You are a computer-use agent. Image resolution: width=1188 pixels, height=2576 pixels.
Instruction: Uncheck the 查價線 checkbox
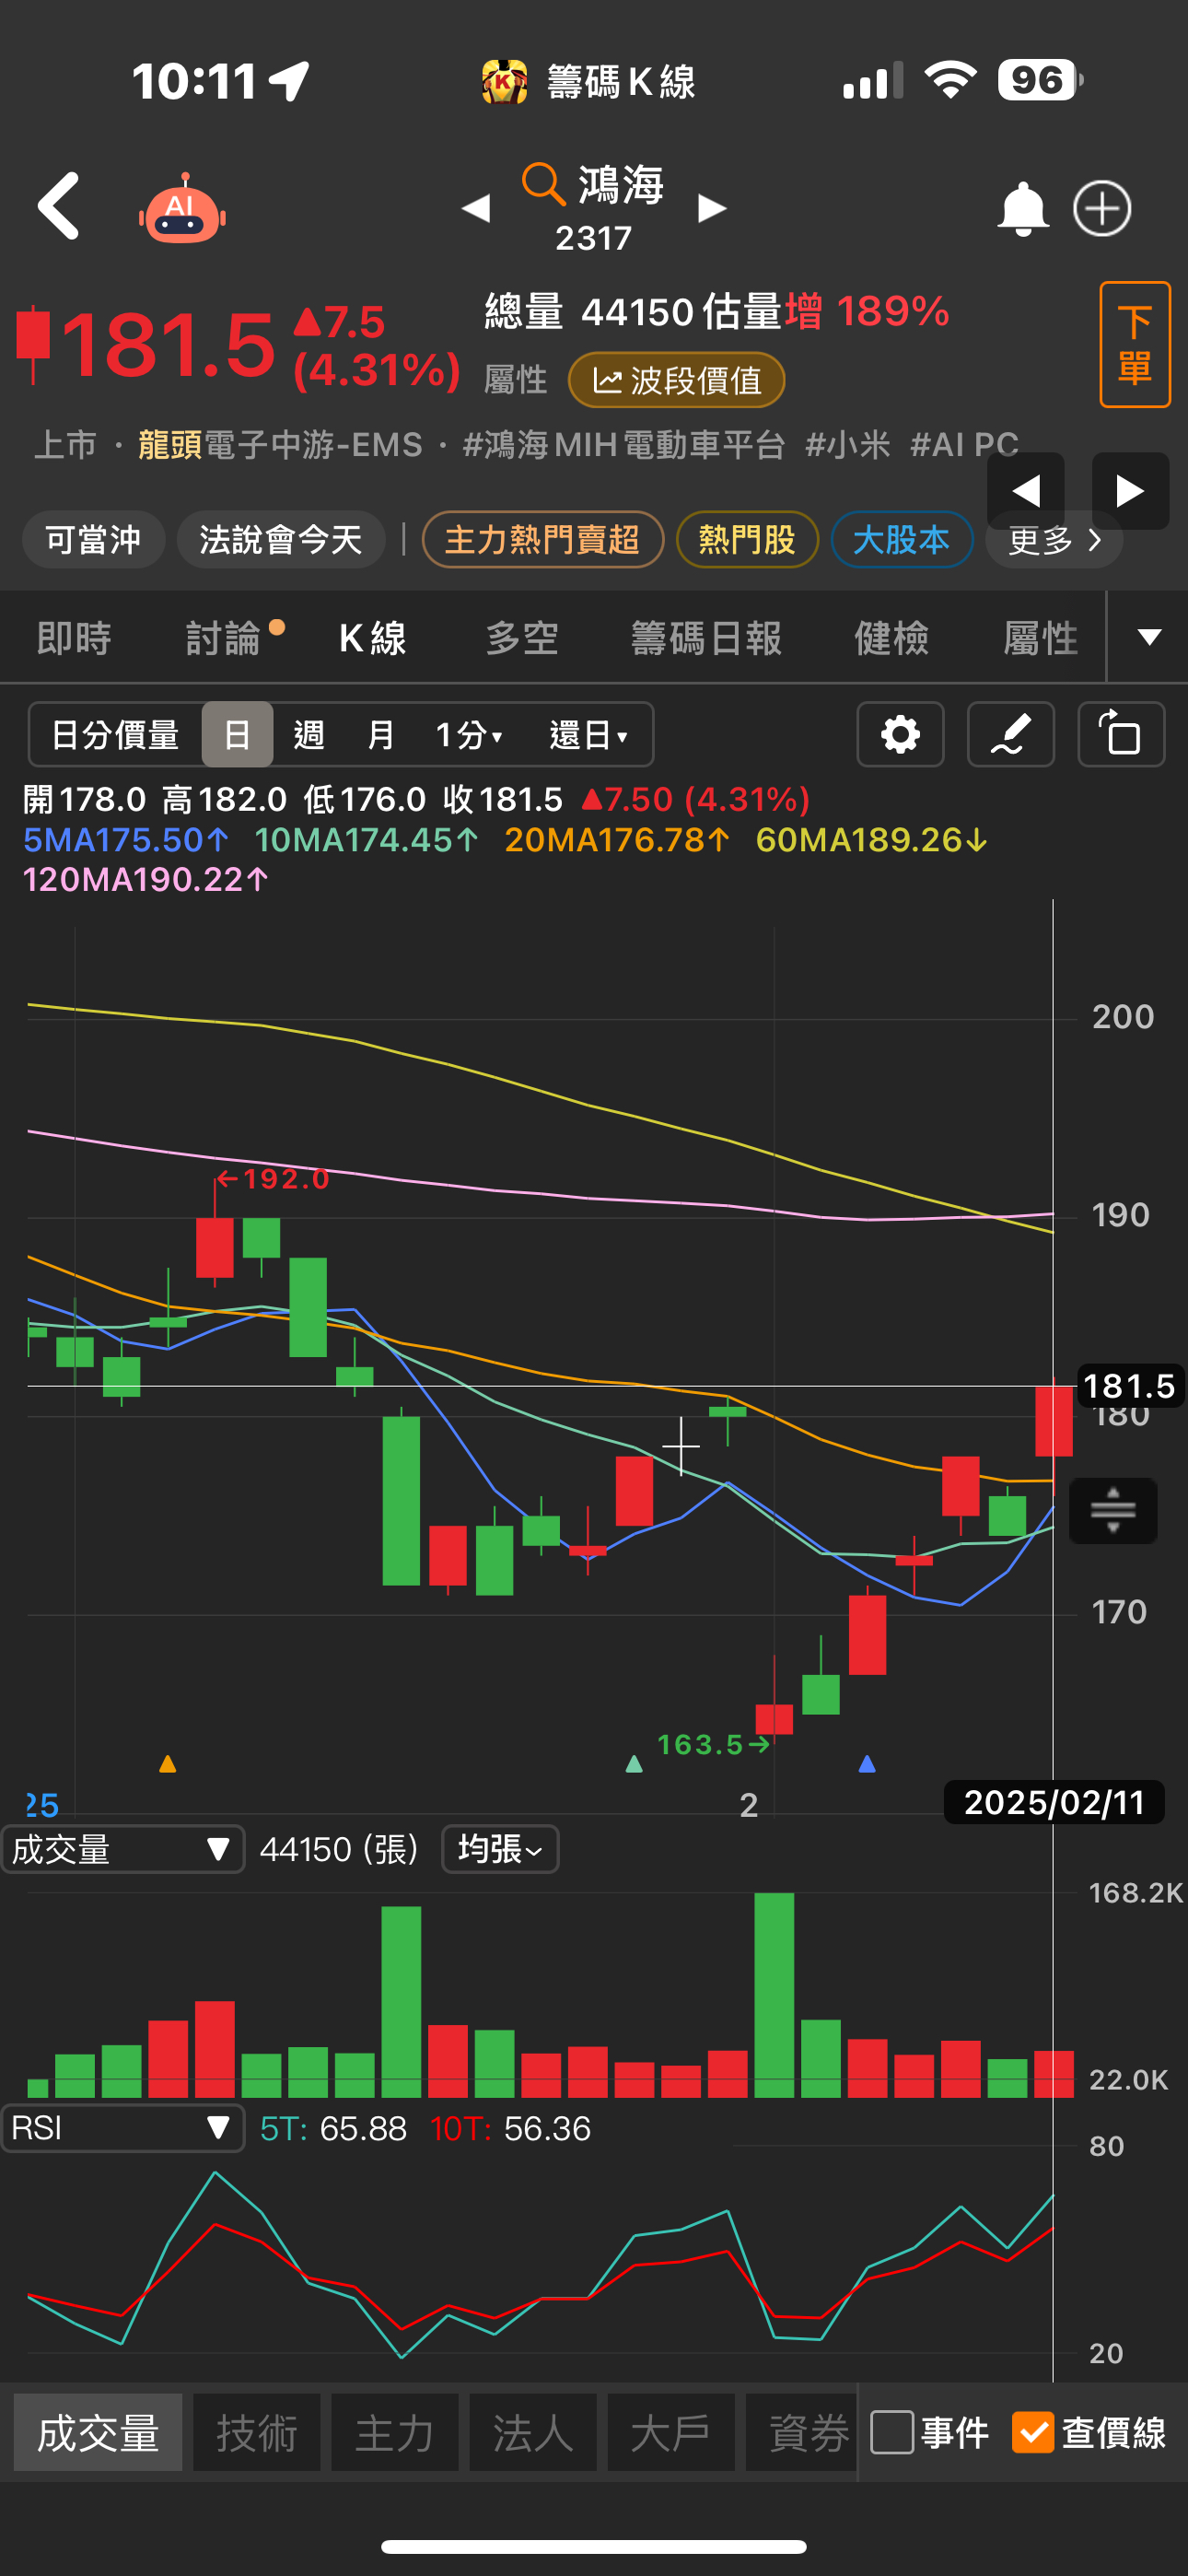pos(1033,2432)
